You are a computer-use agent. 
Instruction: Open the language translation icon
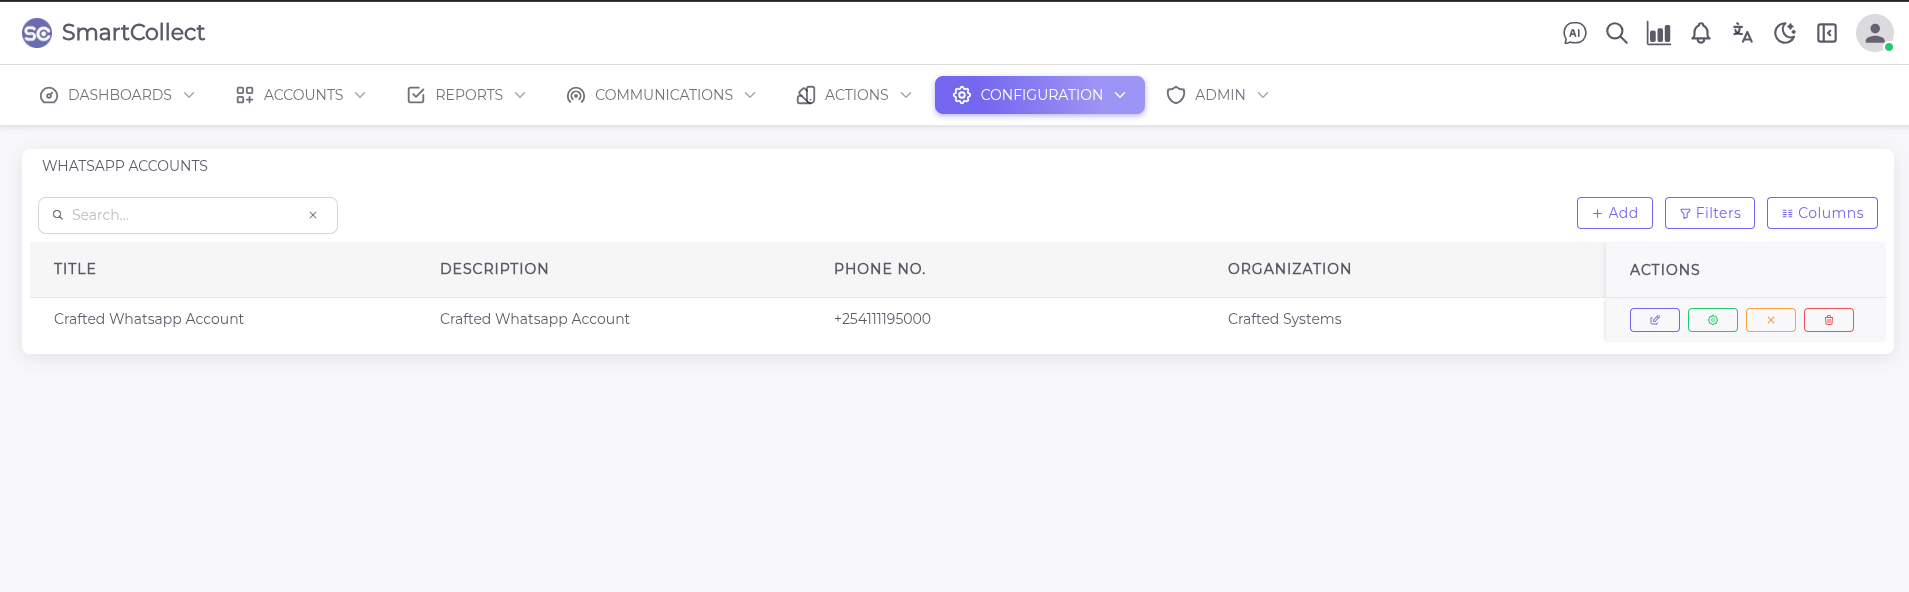(1742, 33)
